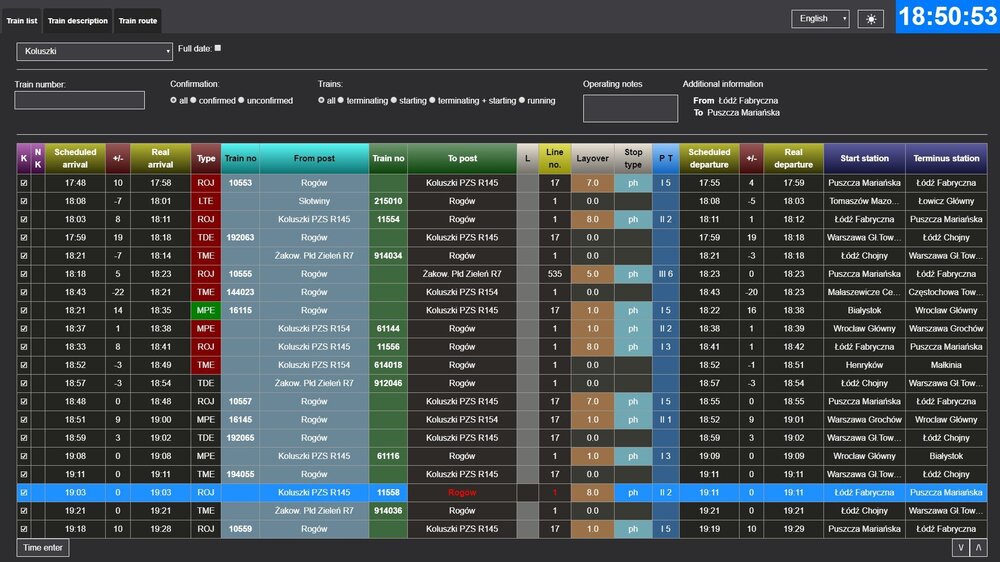Viewport: 1000px width, 562px height.
Task: Select the highlighted row for train 11558
Action: [x=500, y=492]
